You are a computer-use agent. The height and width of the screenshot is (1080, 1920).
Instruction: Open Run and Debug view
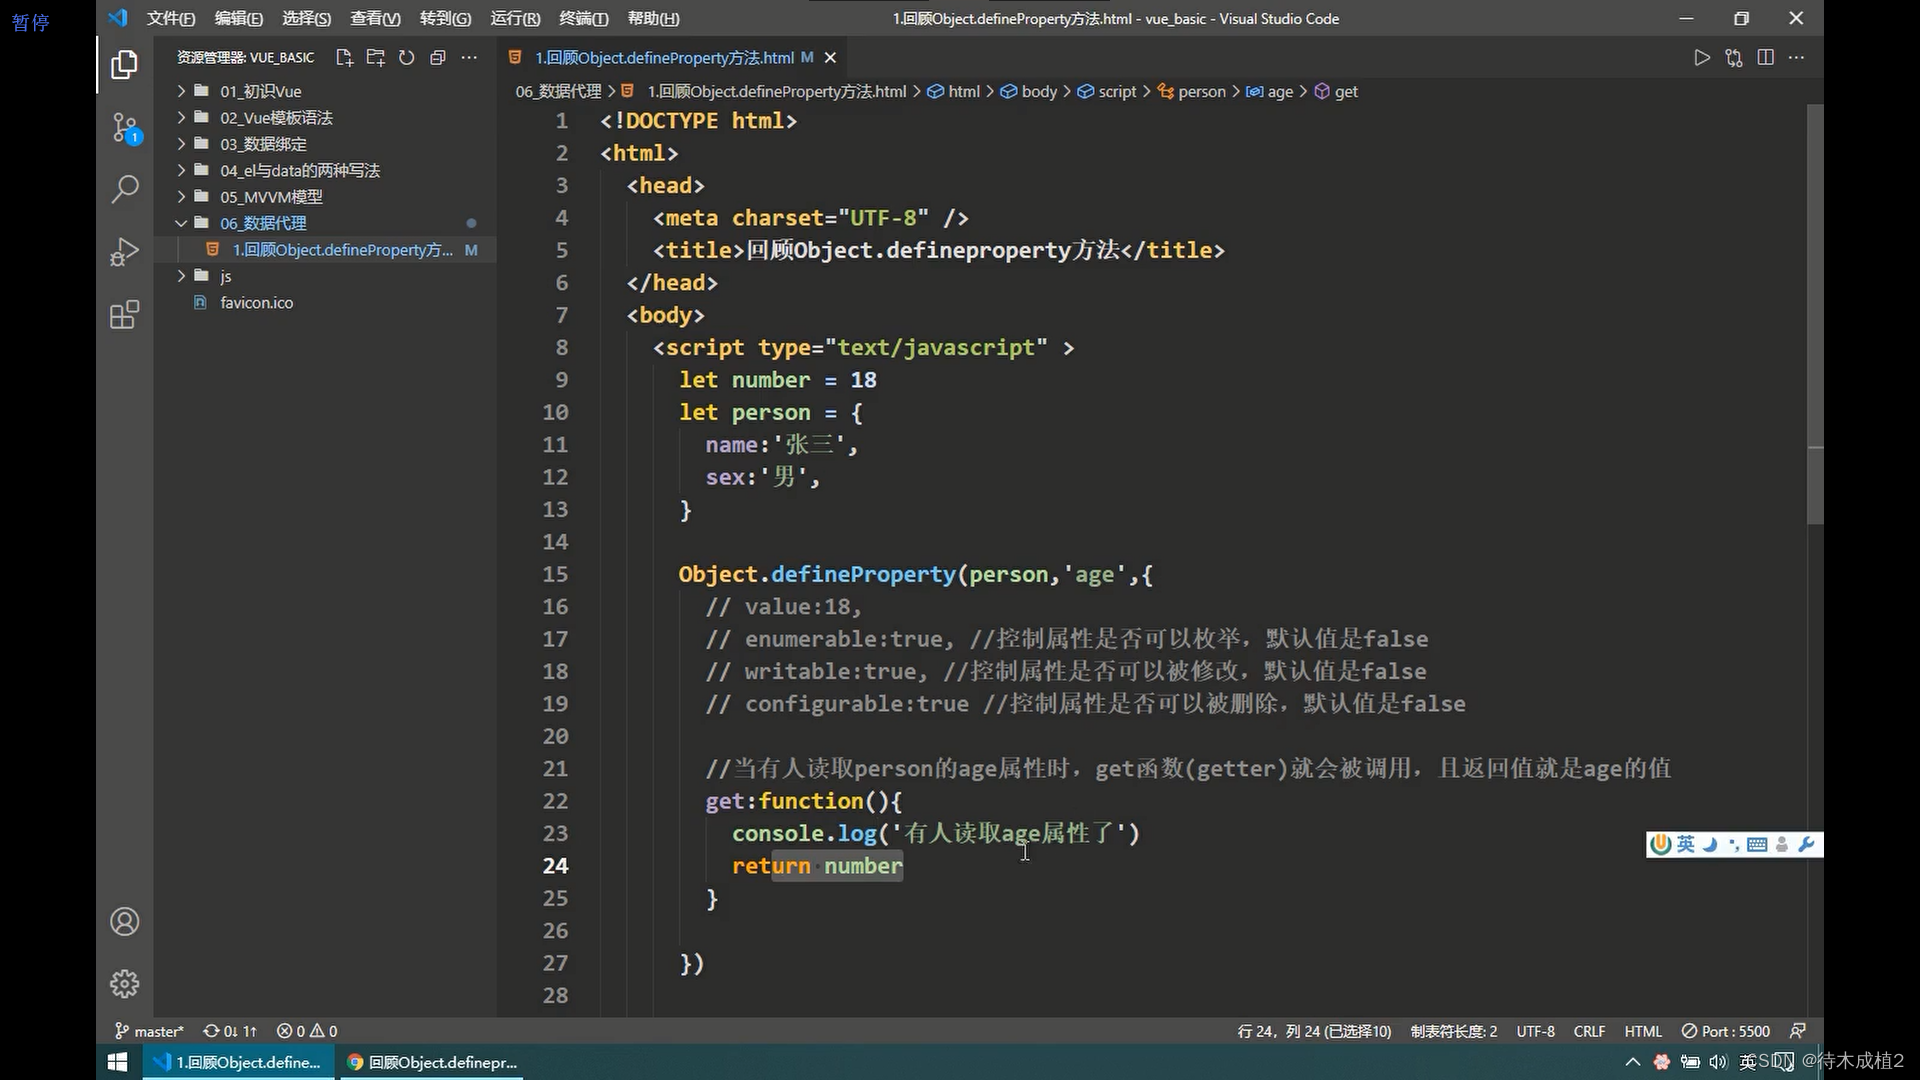tap(124, 252)
